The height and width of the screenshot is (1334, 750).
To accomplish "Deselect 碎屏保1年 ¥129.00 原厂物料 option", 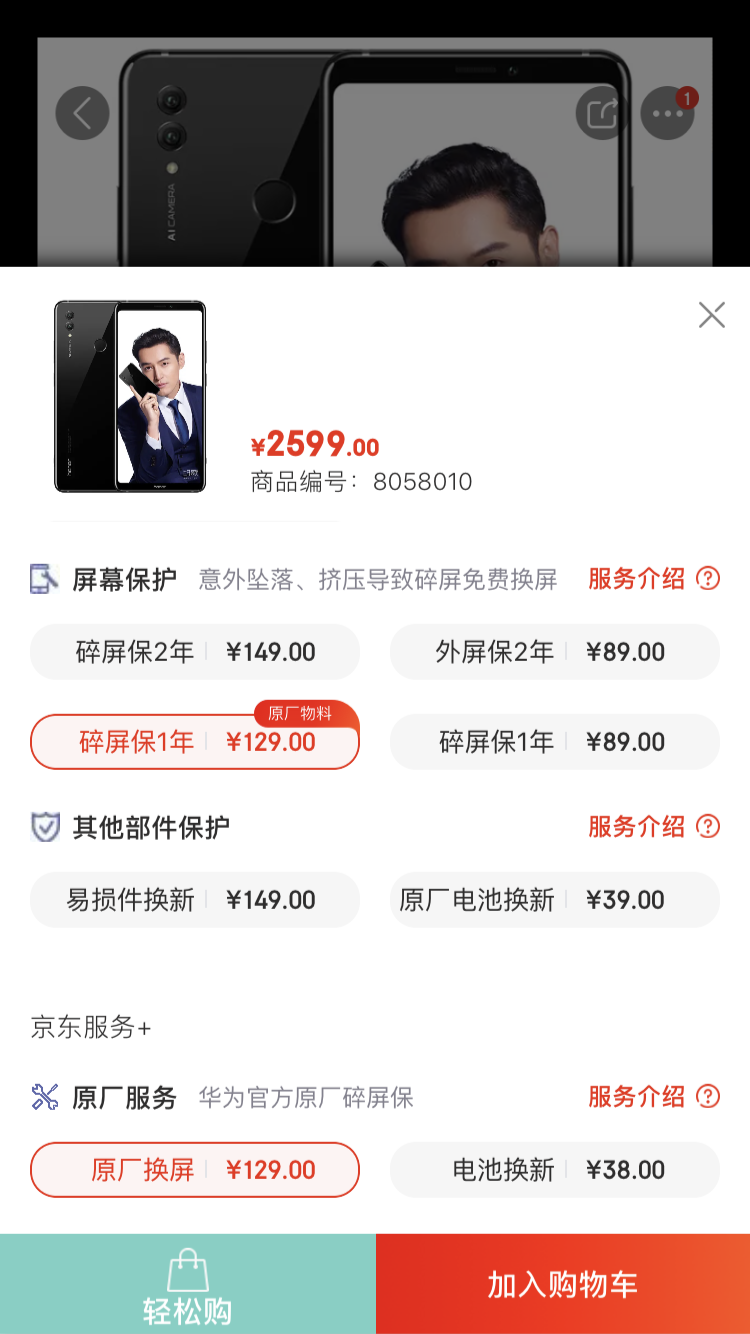I will point(195,742).
